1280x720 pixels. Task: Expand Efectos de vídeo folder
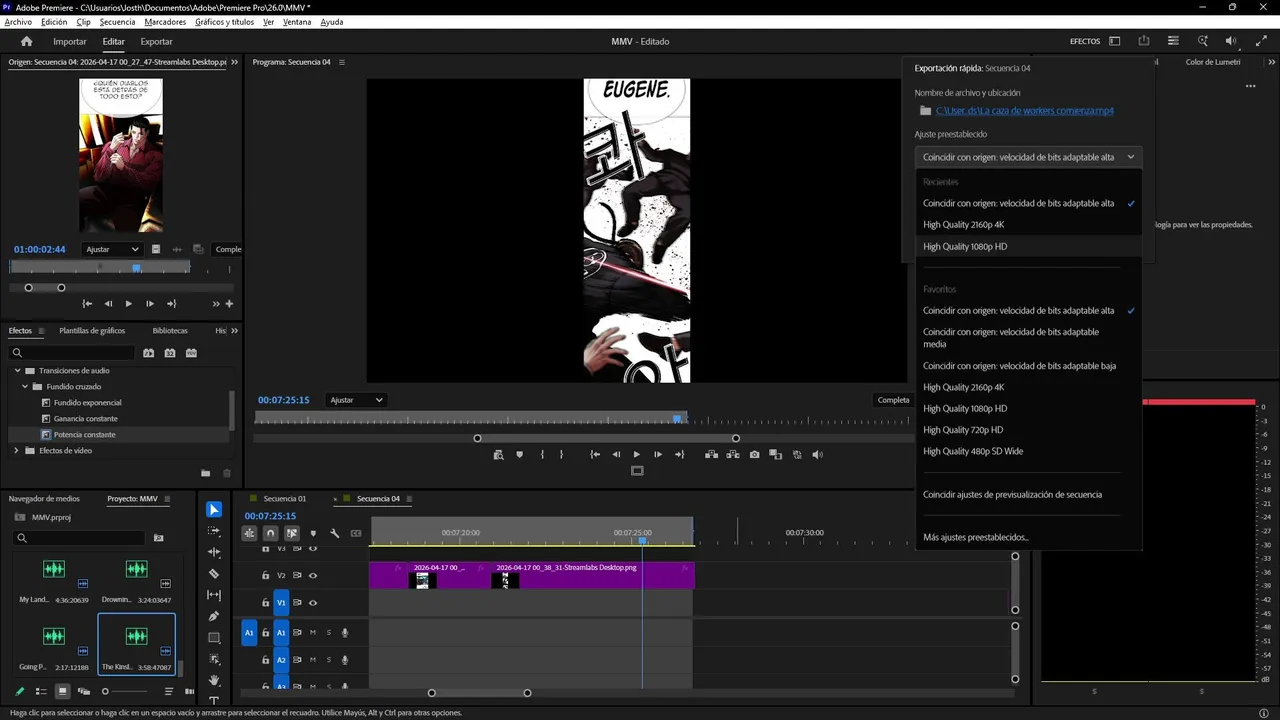17,451
